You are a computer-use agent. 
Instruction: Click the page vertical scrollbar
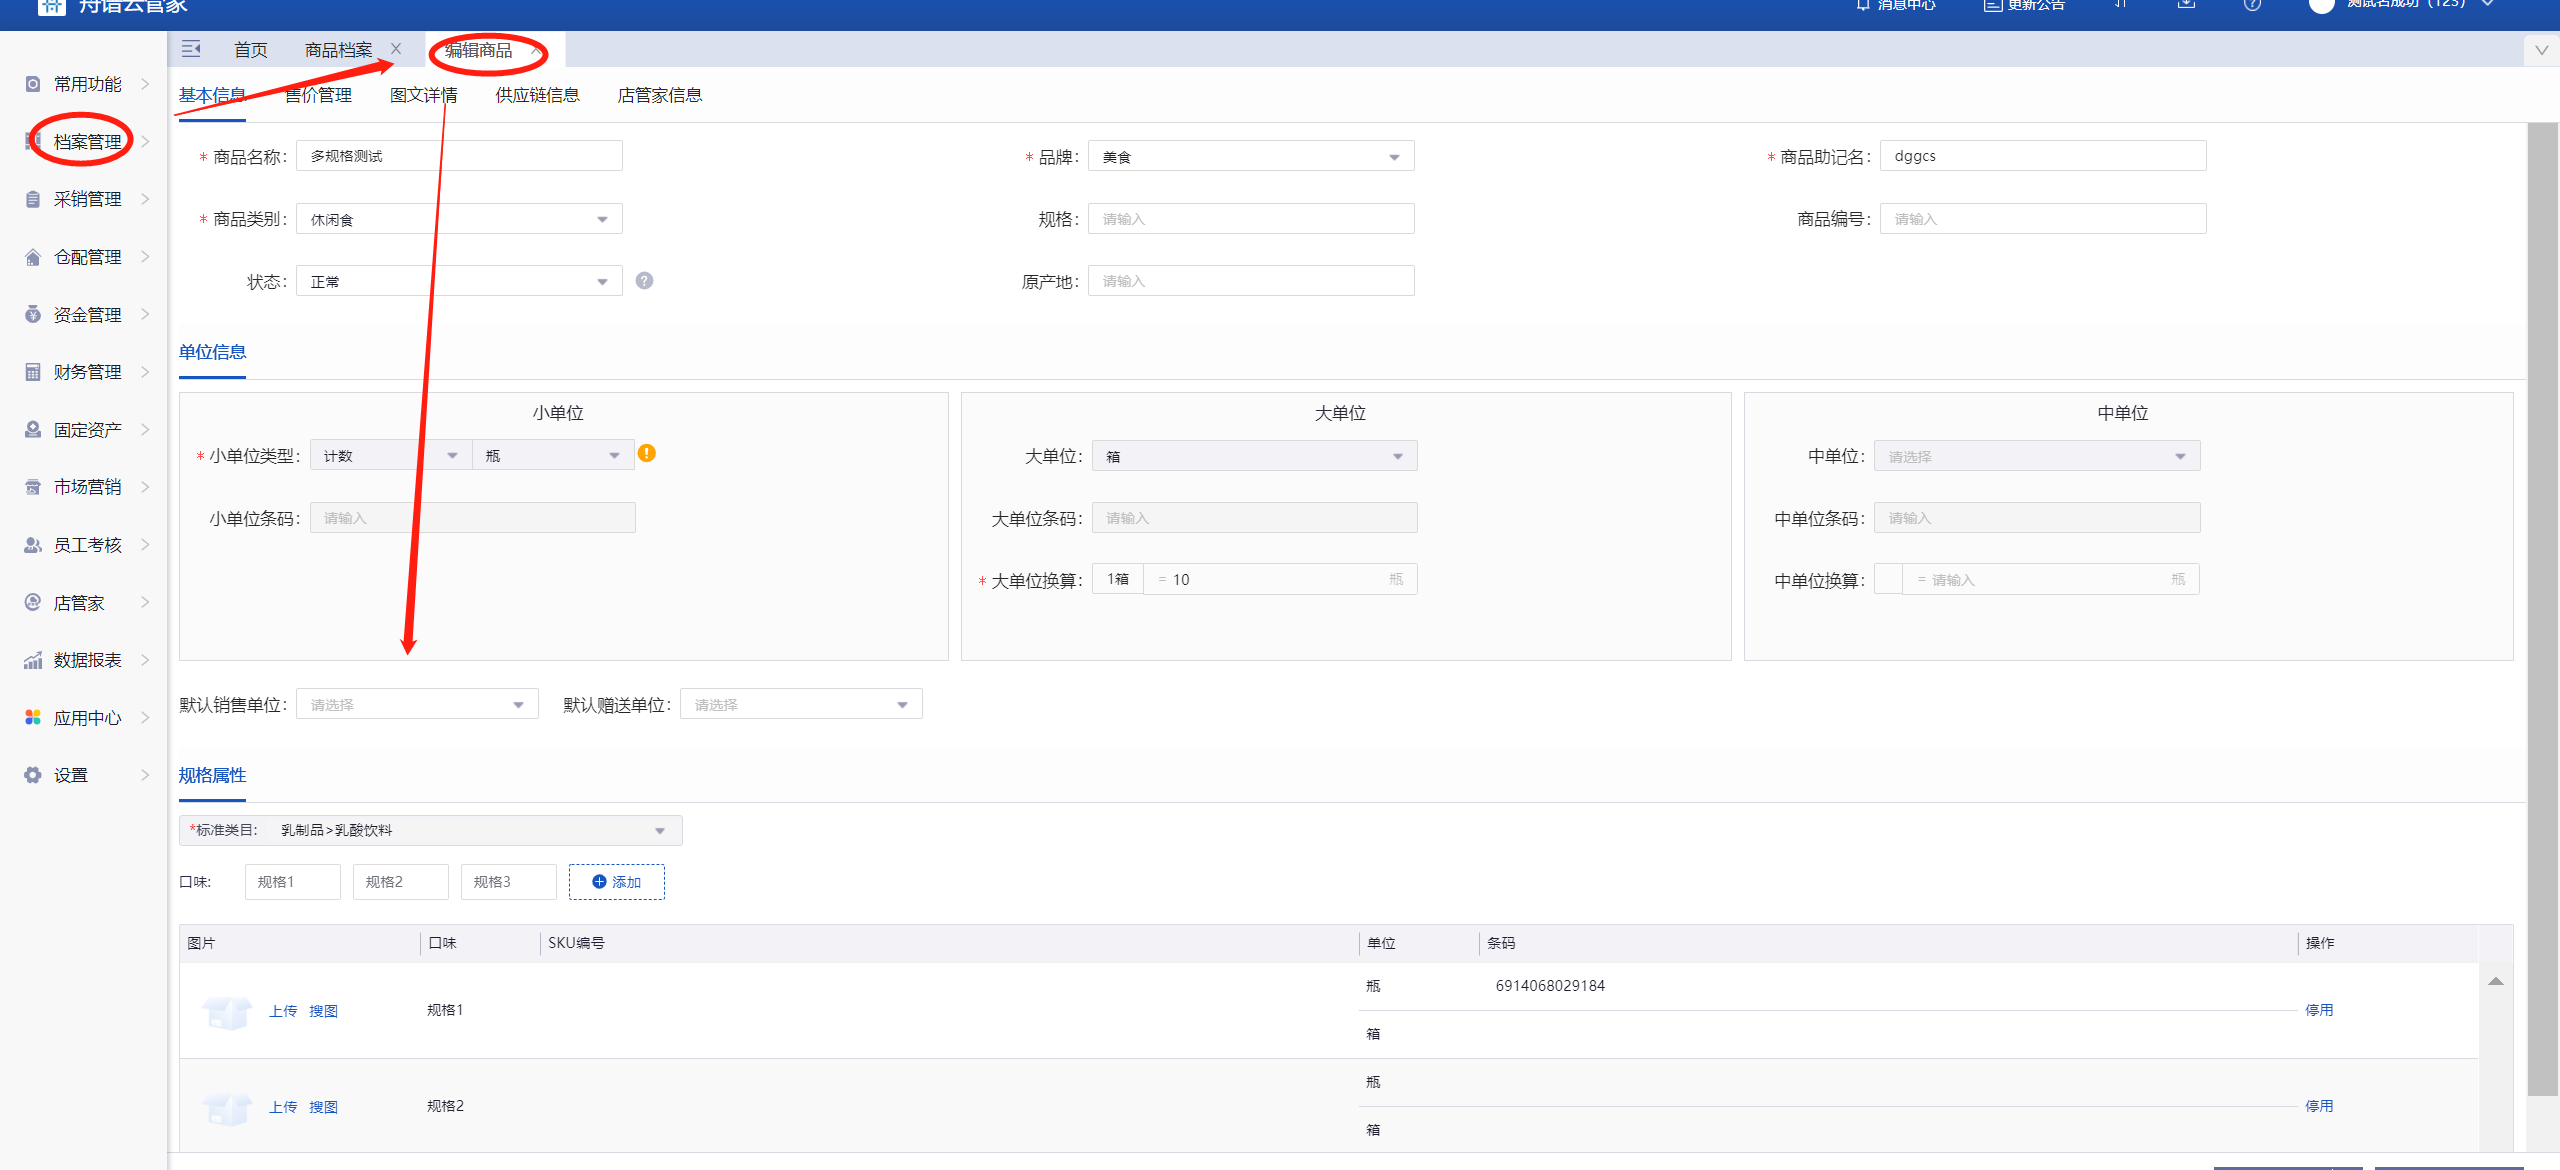click(x=2541, y=608)
